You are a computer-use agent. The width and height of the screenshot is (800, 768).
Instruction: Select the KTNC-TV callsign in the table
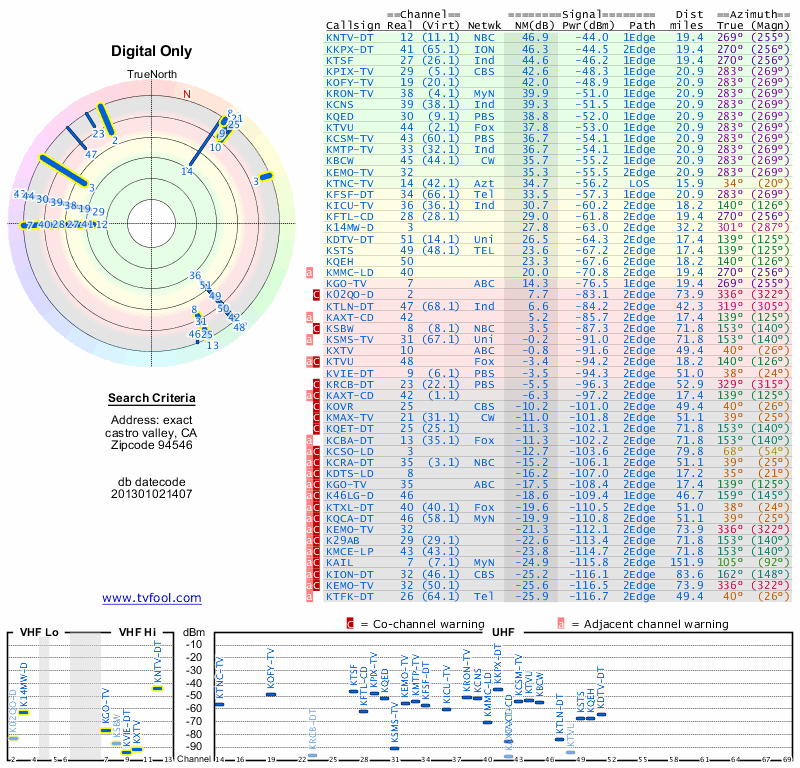pyautogui.click(x=349, y=183)
